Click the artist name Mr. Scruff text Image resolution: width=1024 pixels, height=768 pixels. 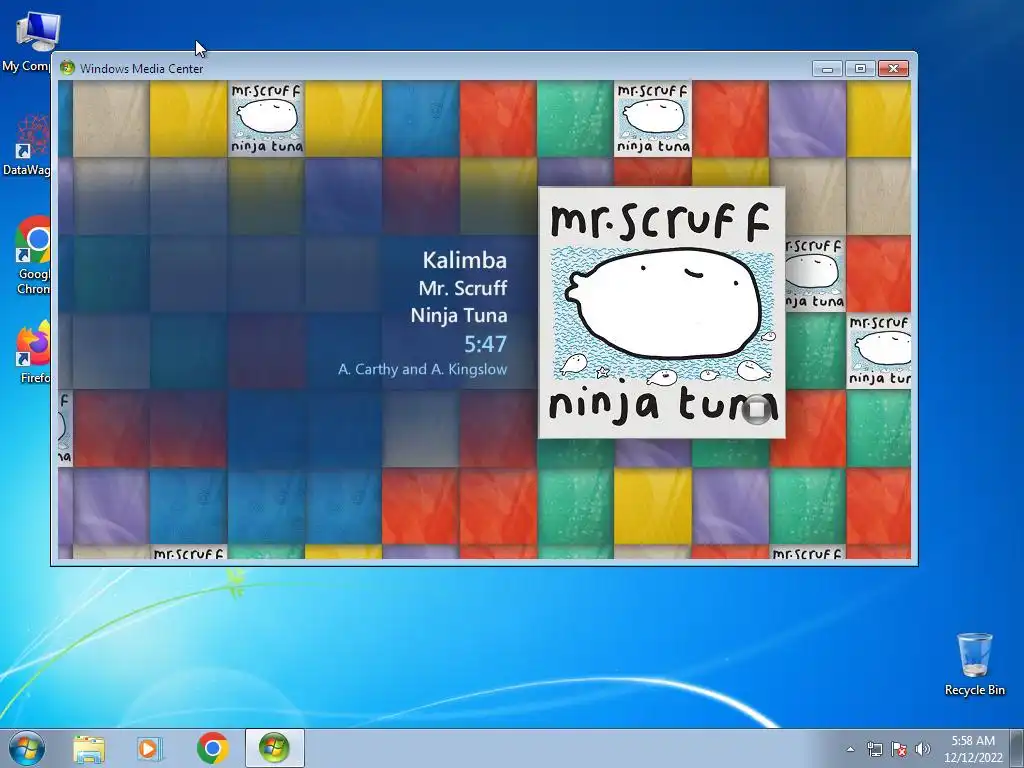[463, 288]
